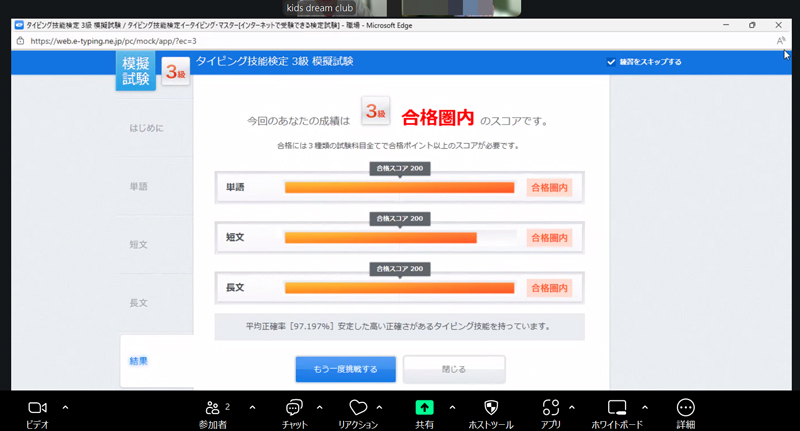Click the Edge browser icon in title bar
Image resolution: width=800 pixels, height=431 pixels.
tap(19, 25)
